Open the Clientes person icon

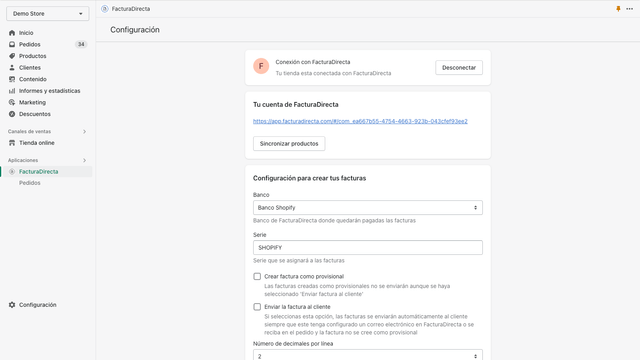pos(12,67)
